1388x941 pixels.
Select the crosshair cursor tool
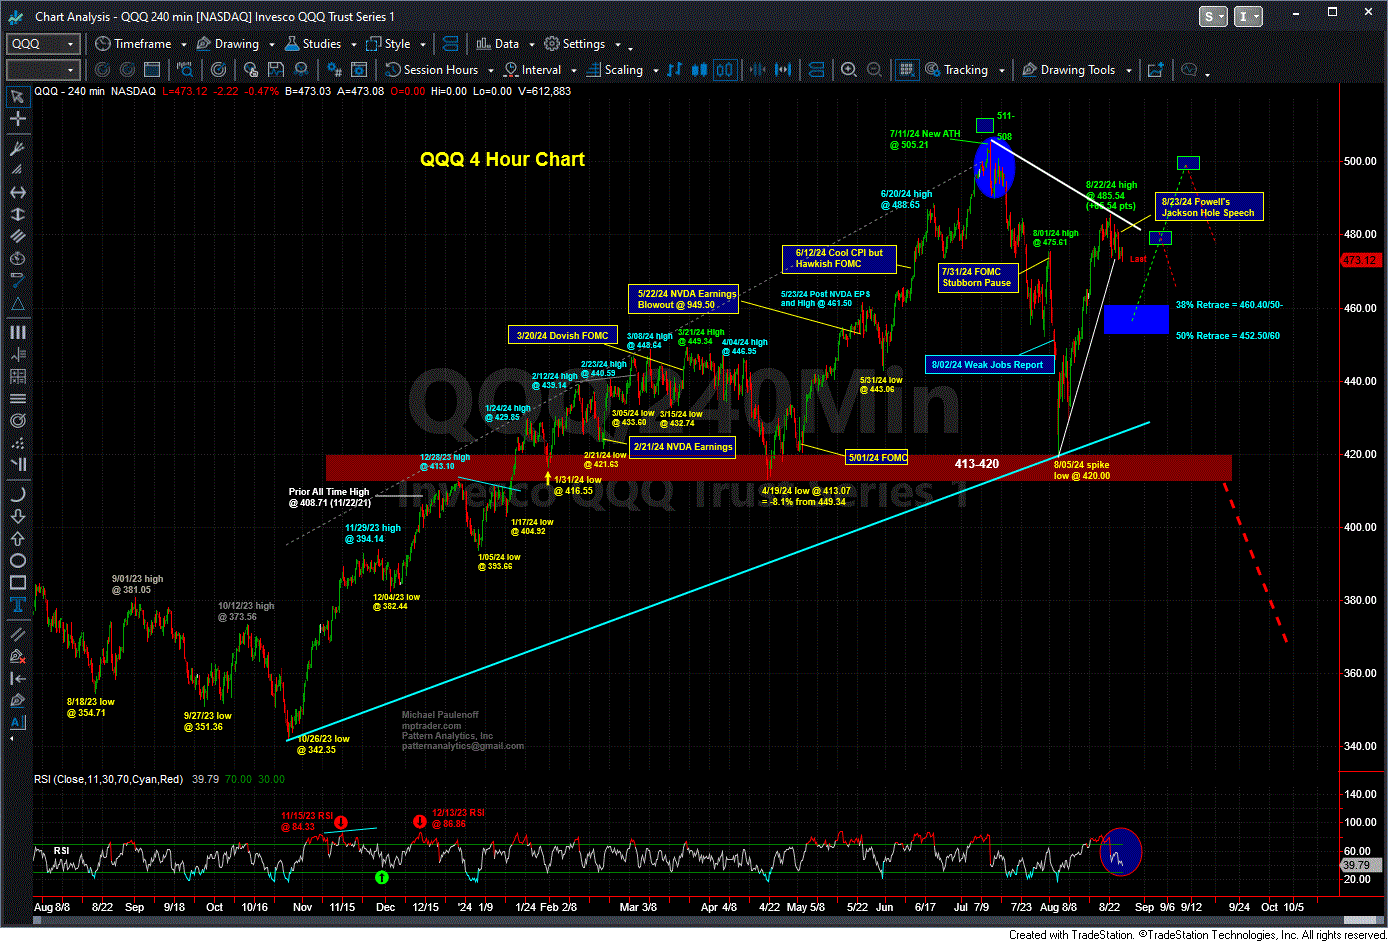[17, 119]
